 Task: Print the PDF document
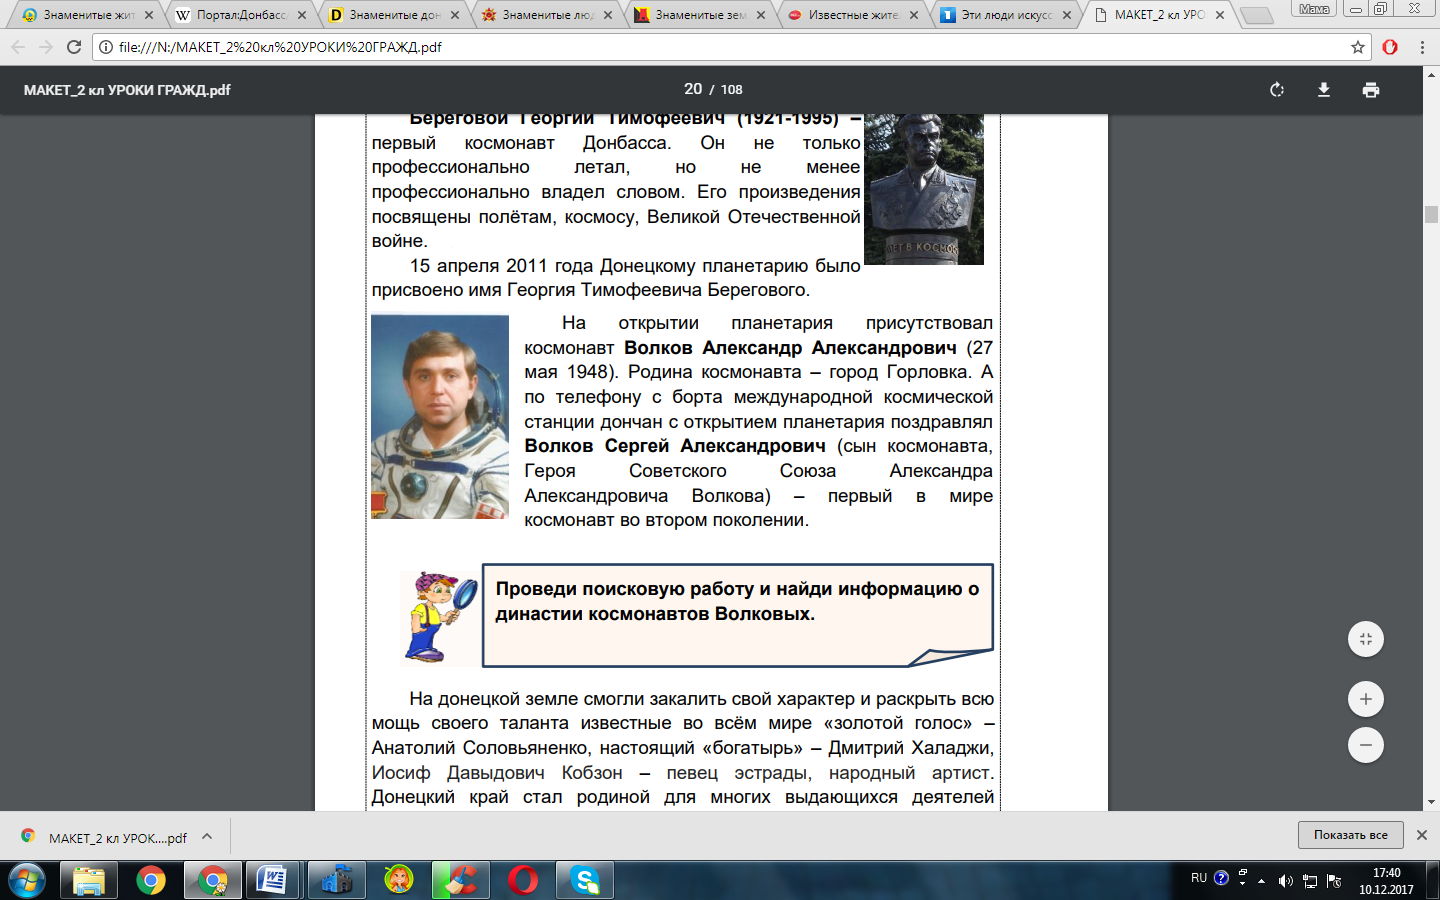pos(1371,90)
